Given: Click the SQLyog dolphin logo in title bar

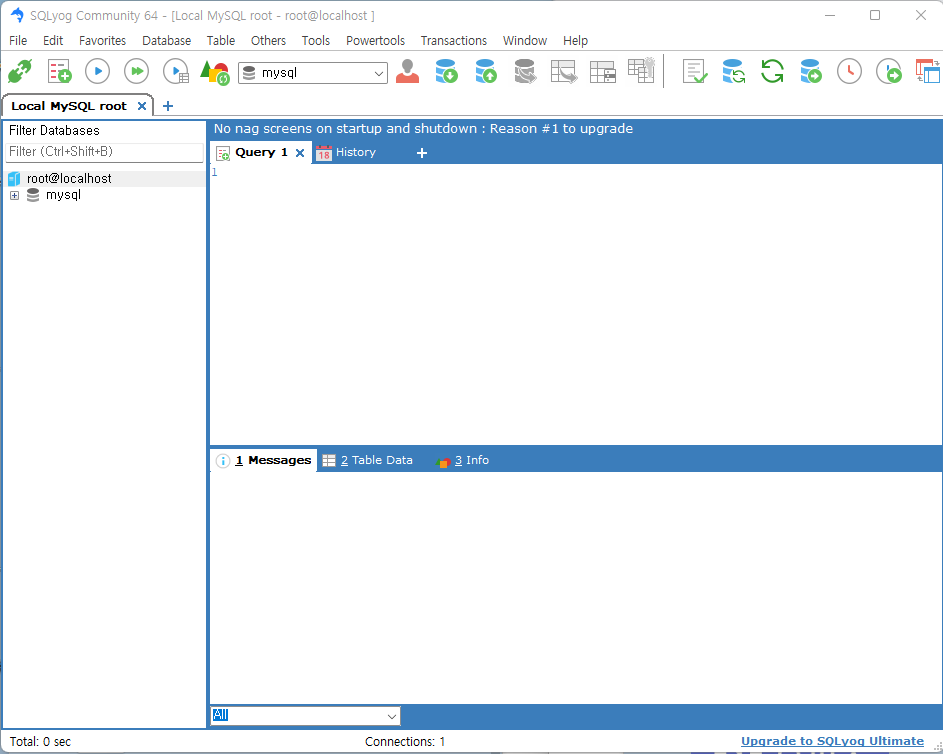Looking at the screenshot, I should (x=17, y=15).
